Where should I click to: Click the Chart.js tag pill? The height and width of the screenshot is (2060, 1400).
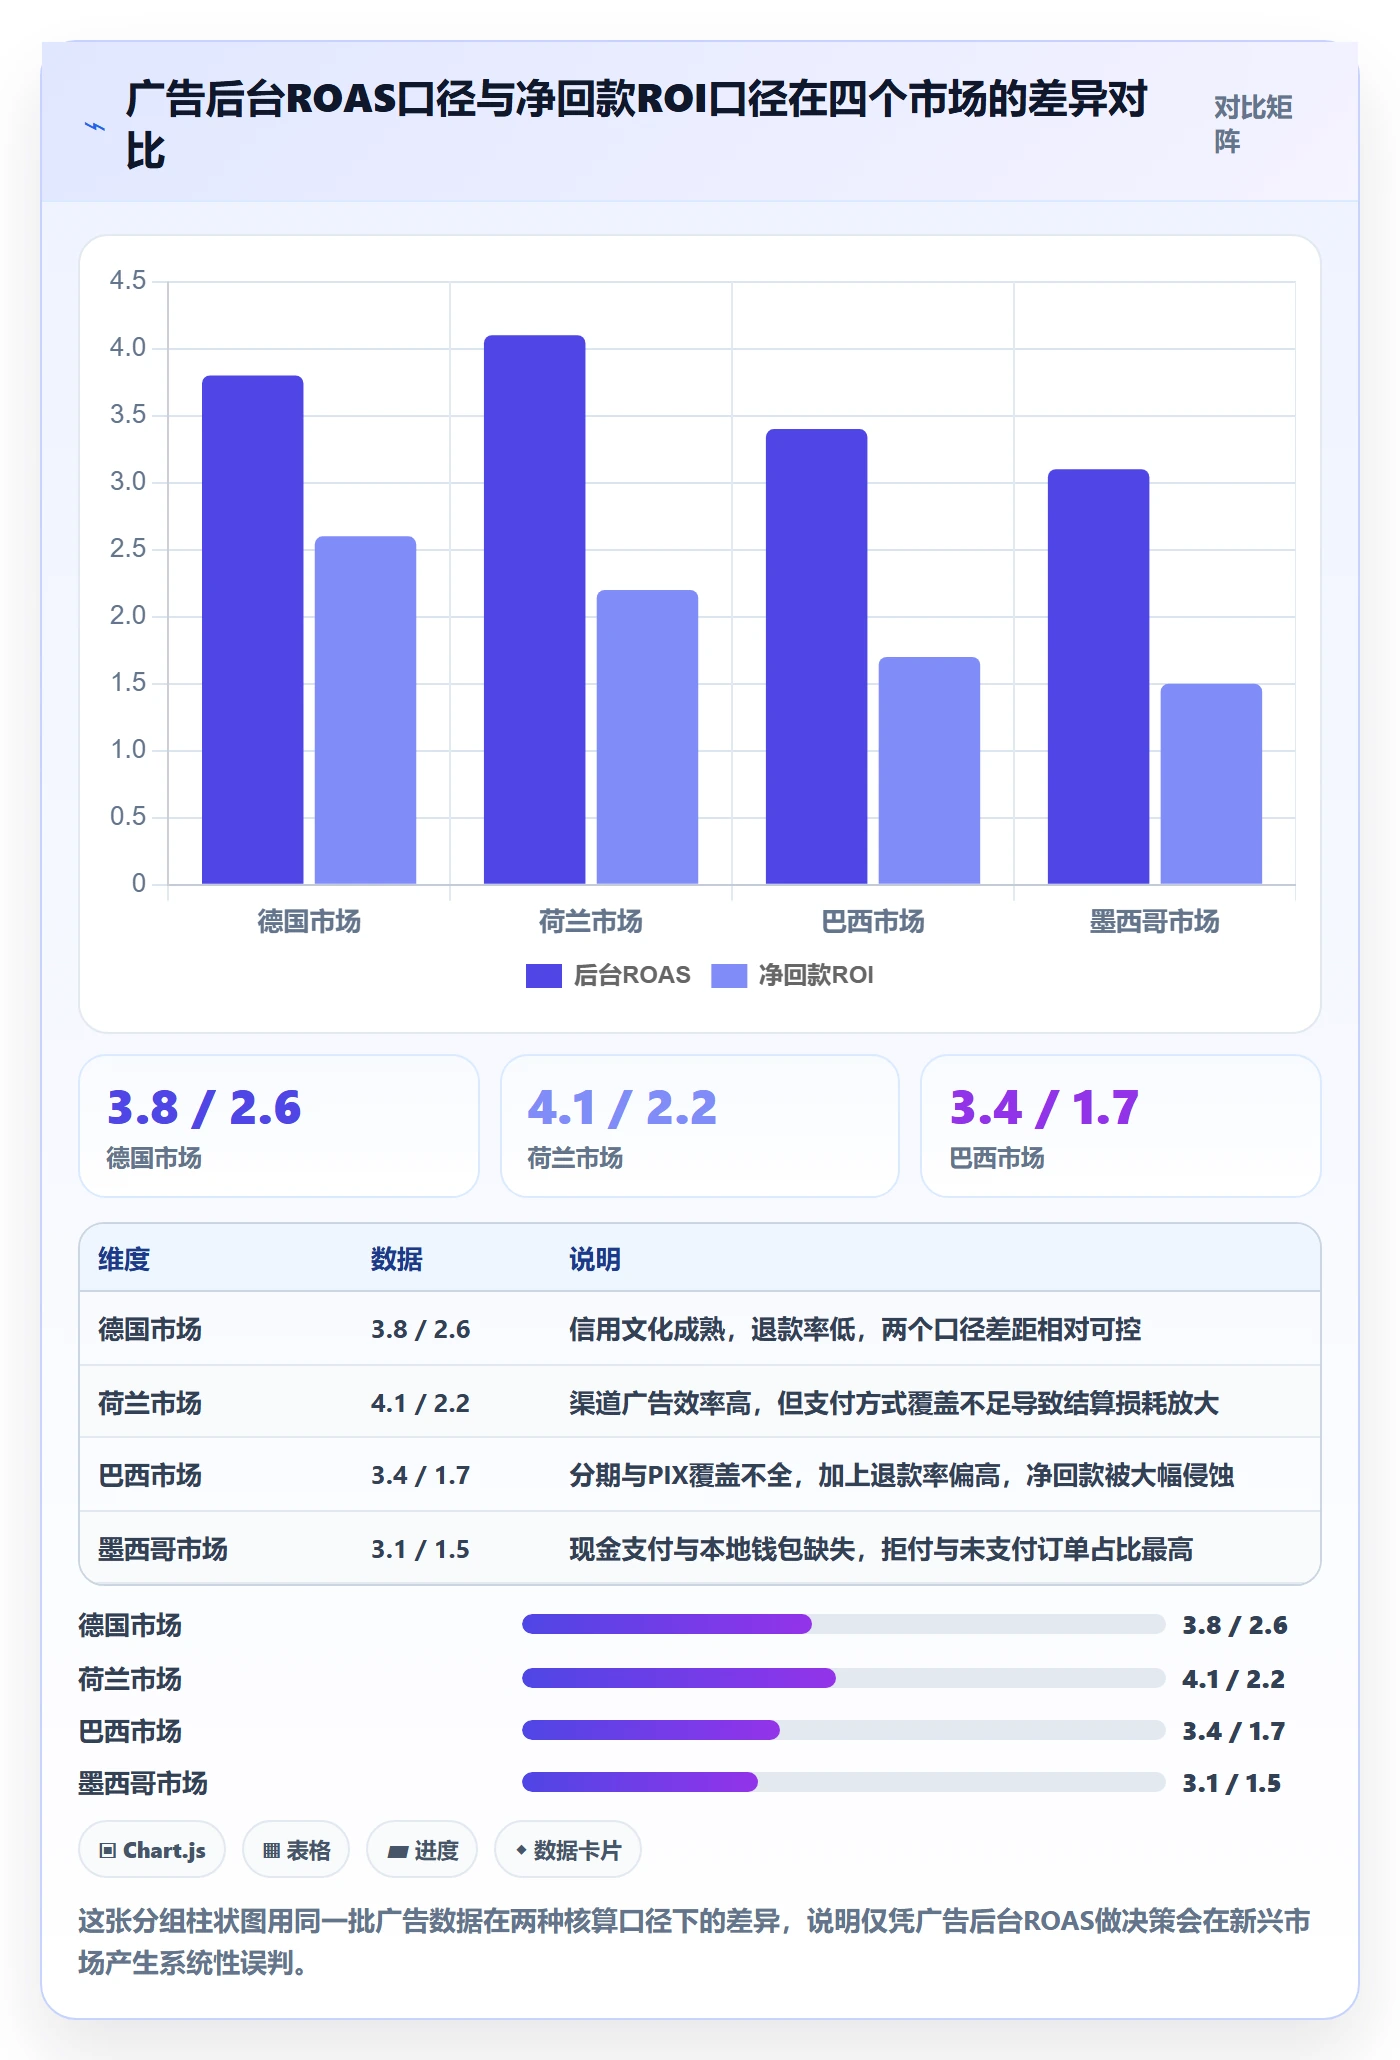152,1850
